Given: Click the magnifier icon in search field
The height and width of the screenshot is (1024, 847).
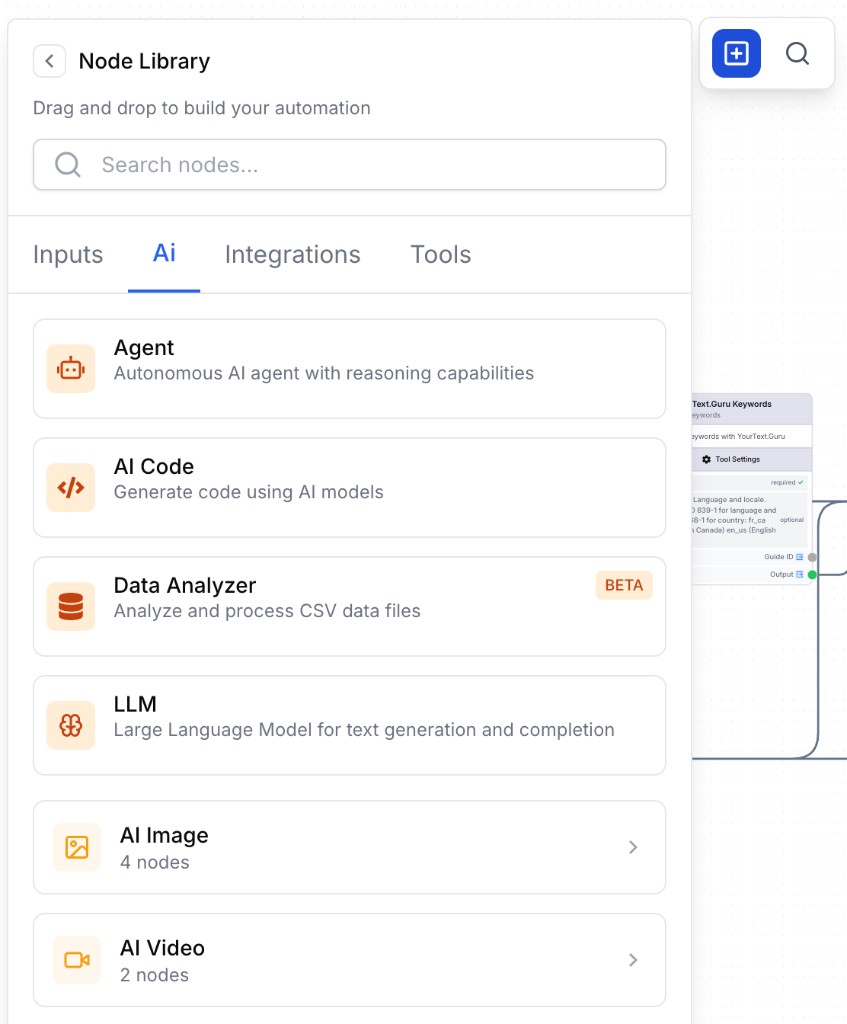Looking at the screenshot, I should coord(68,165).
